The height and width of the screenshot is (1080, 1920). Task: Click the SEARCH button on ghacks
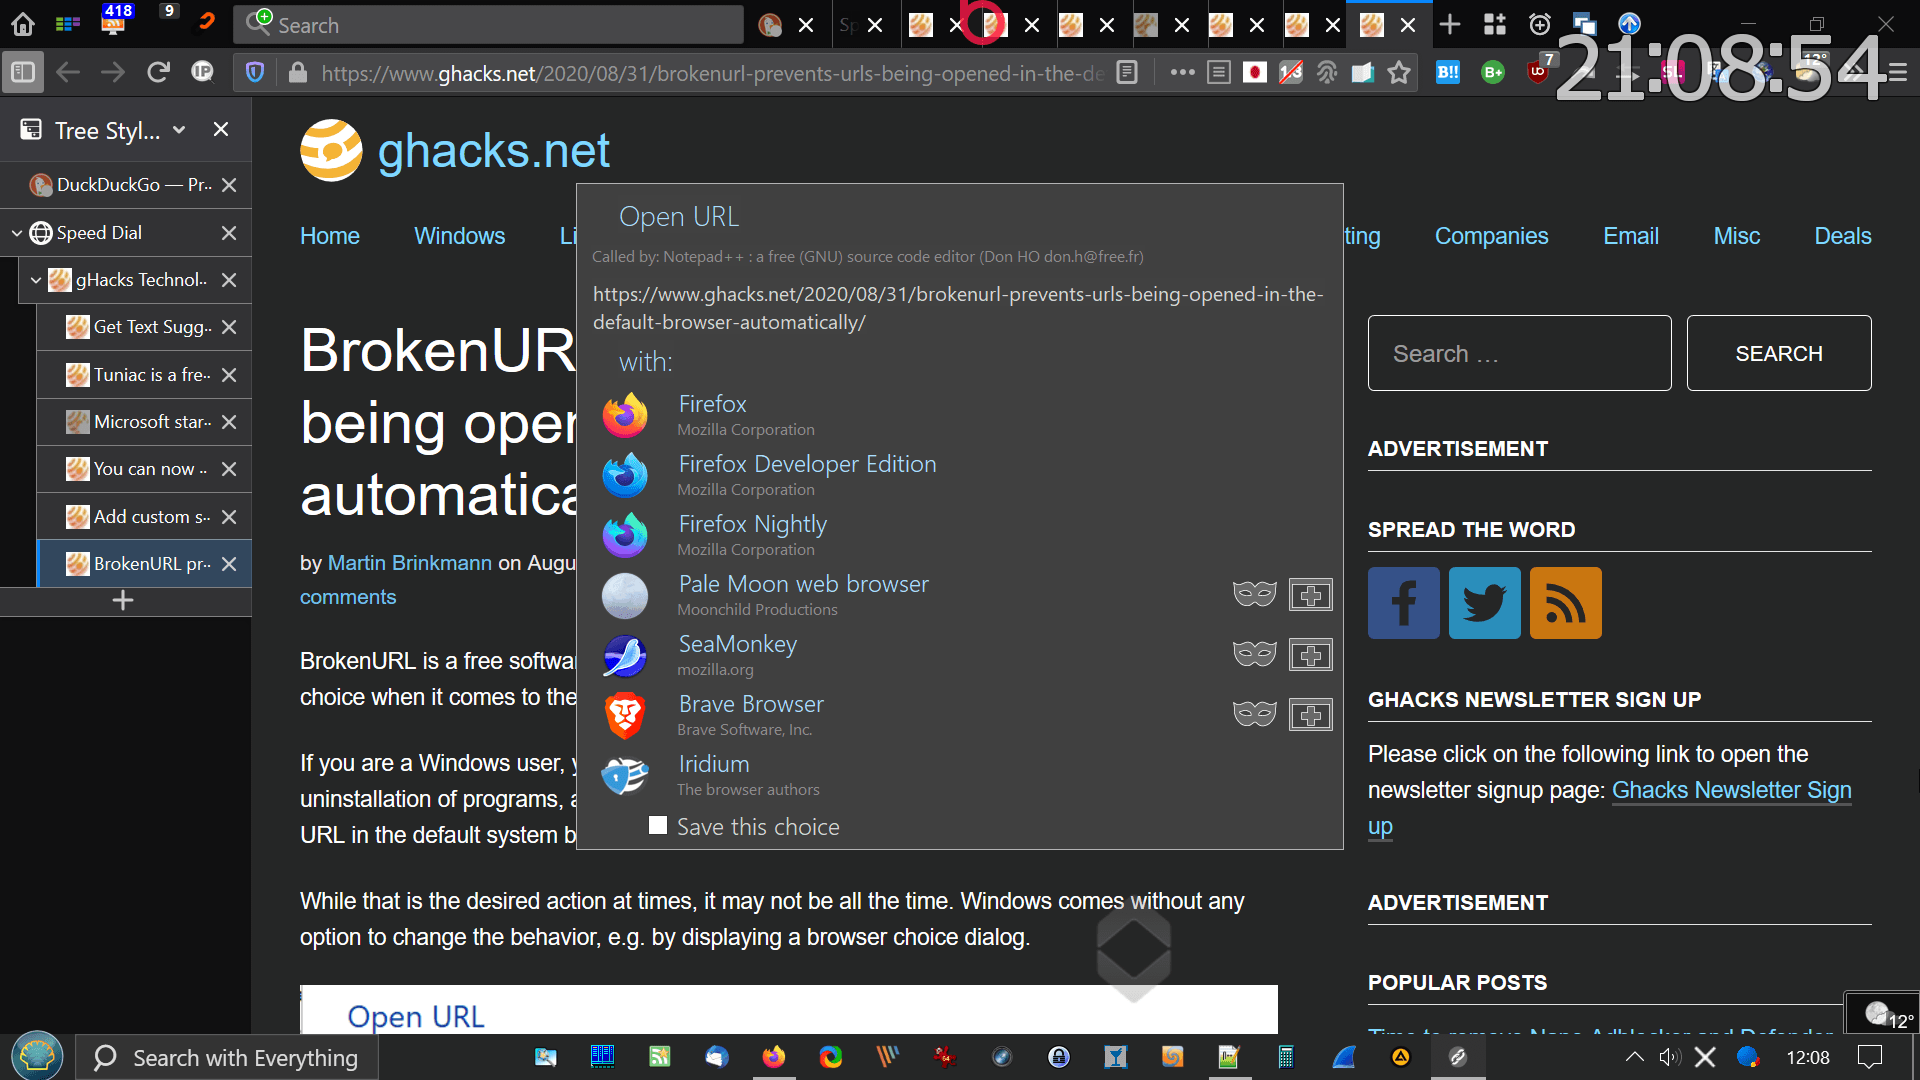[1778, 353]
